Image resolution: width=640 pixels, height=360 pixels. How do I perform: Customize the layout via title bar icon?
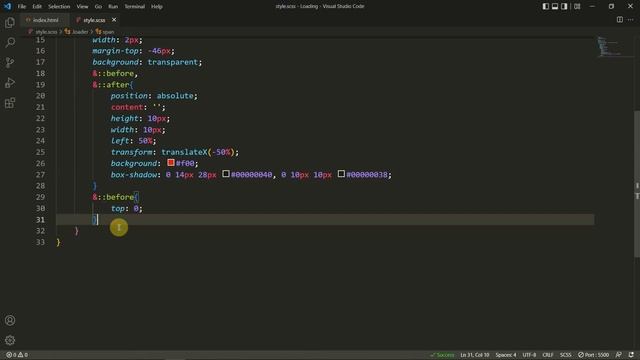click(577, 6)
